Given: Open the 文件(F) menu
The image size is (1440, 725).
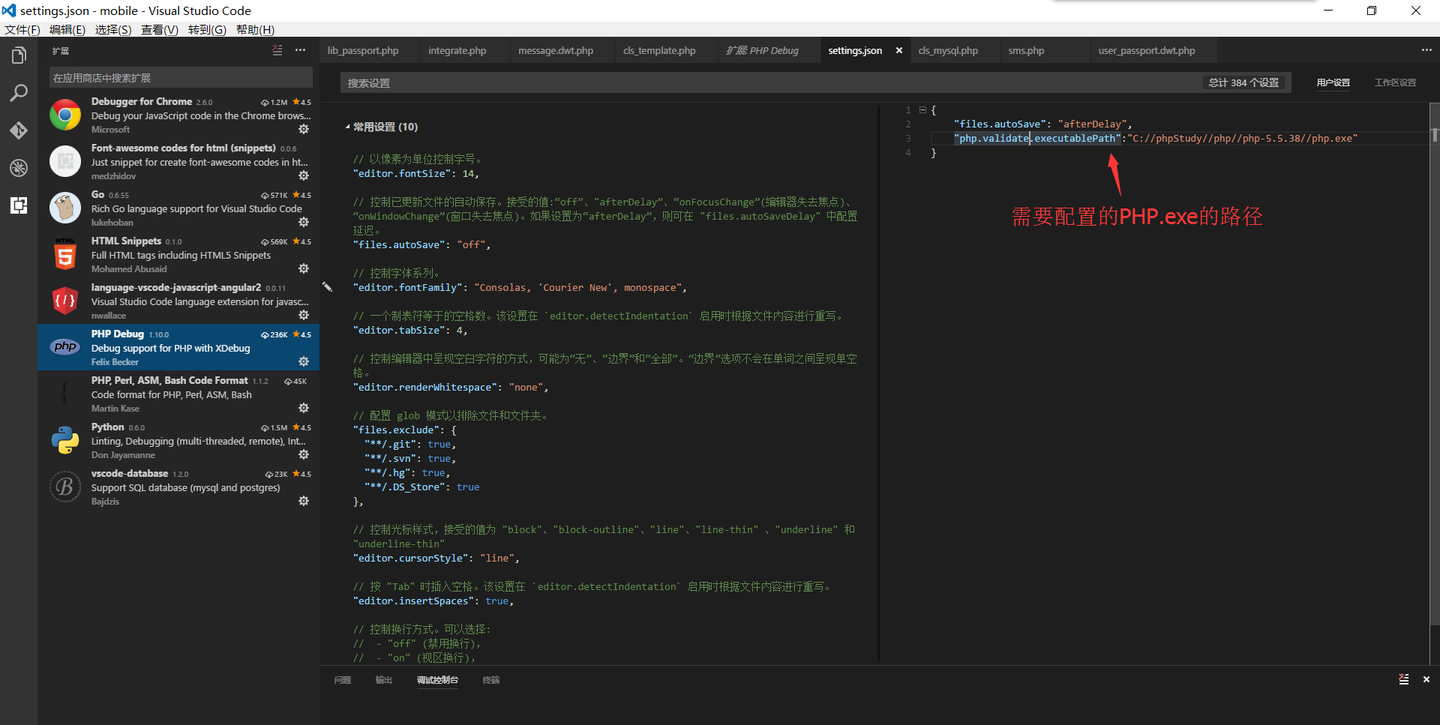Looking at the screenshot, I should 22,30.
